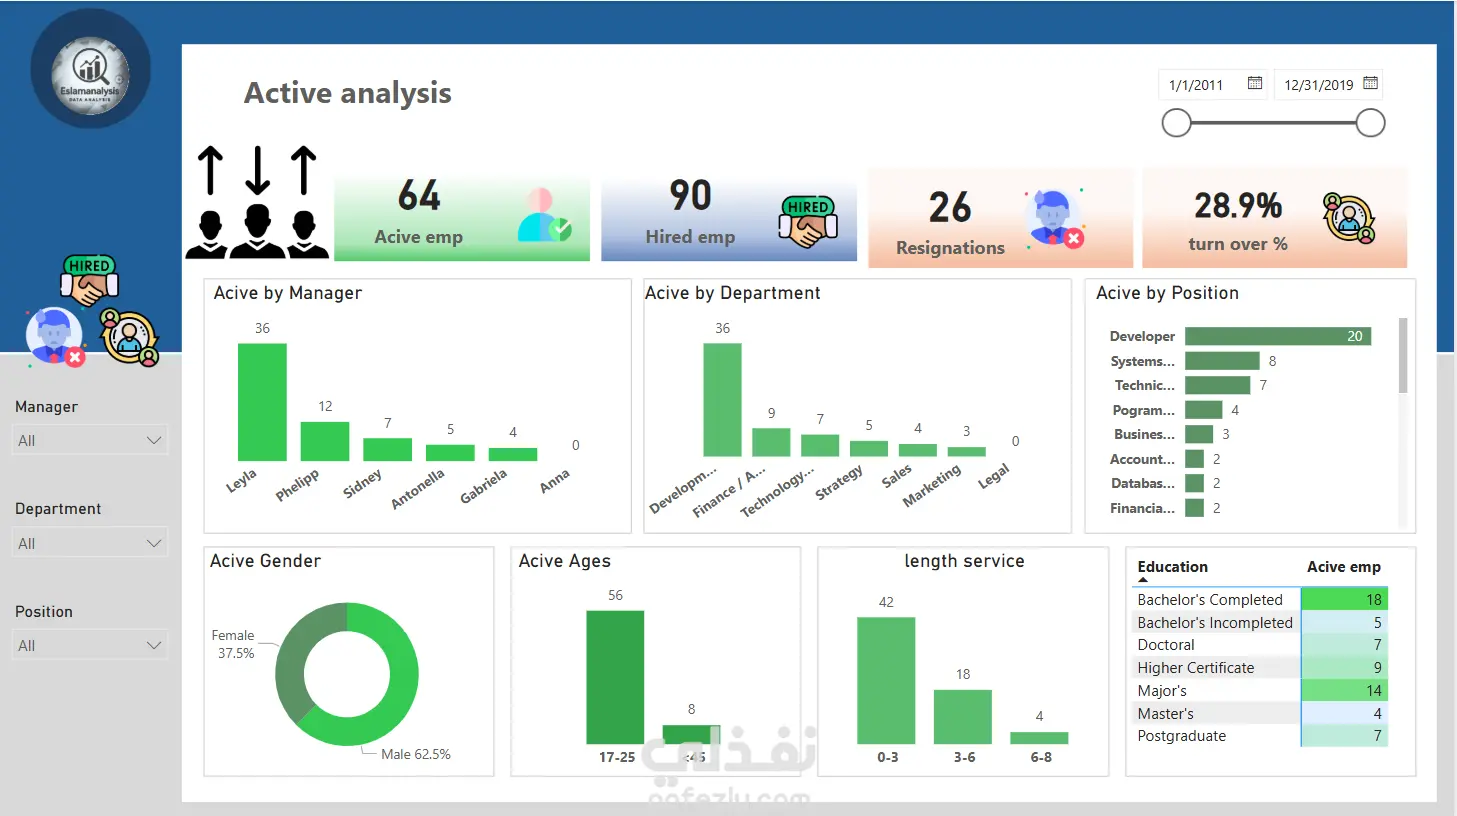Screen dimensions: 1457x816
Task: Open the Department filter dropdown
Action: point(90,543)
